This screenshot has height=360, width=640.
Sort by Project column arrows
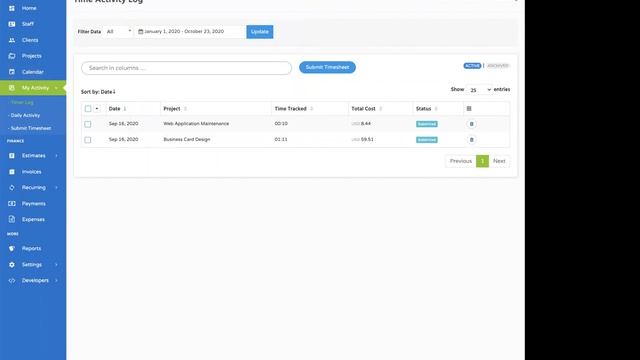click(185, 109)
